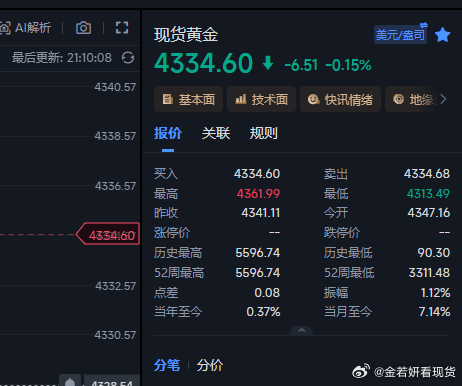The height and width of the screenshot is (386, 462).
Task: Click the bell alert icon at chart bottom
Action: coord(70,381)
